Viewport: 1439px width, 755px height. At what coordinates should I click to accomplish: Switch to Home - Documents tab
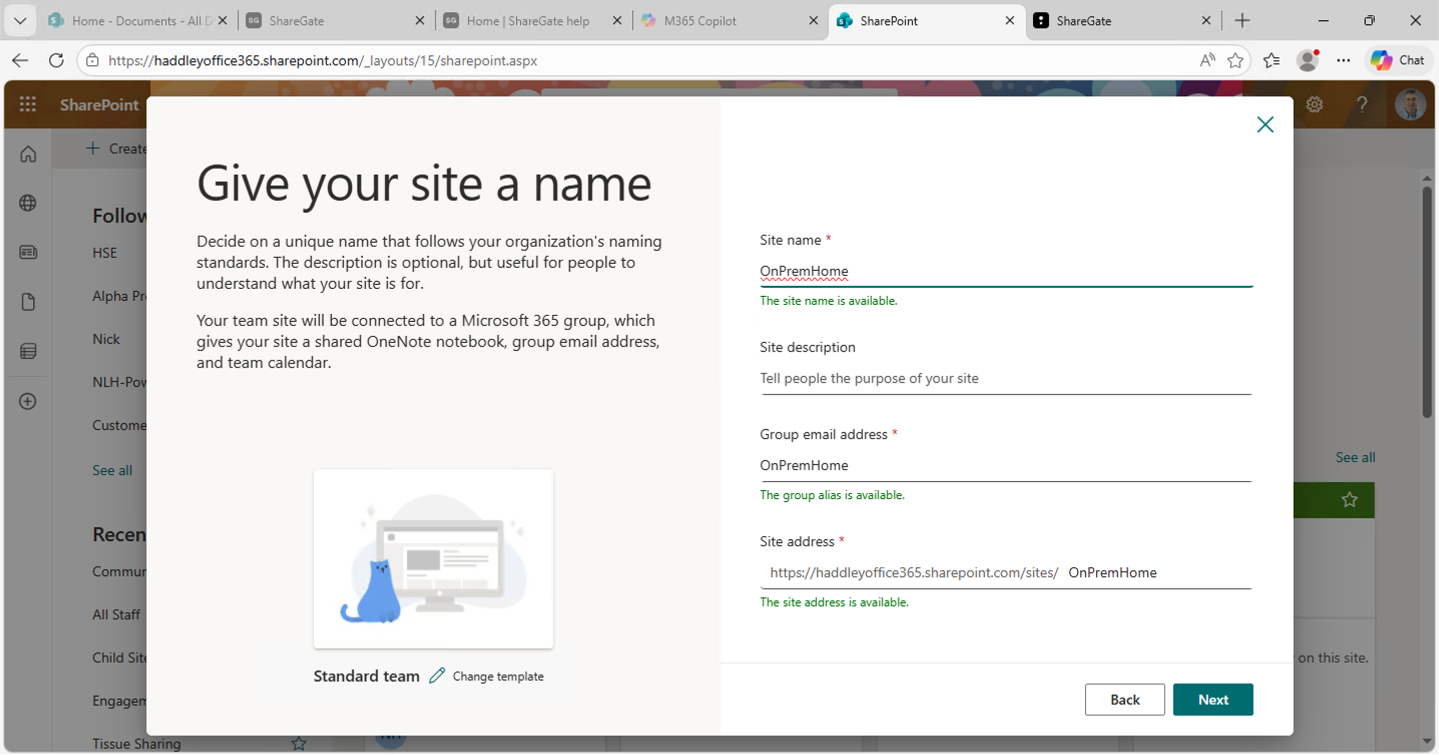[138, 20]
